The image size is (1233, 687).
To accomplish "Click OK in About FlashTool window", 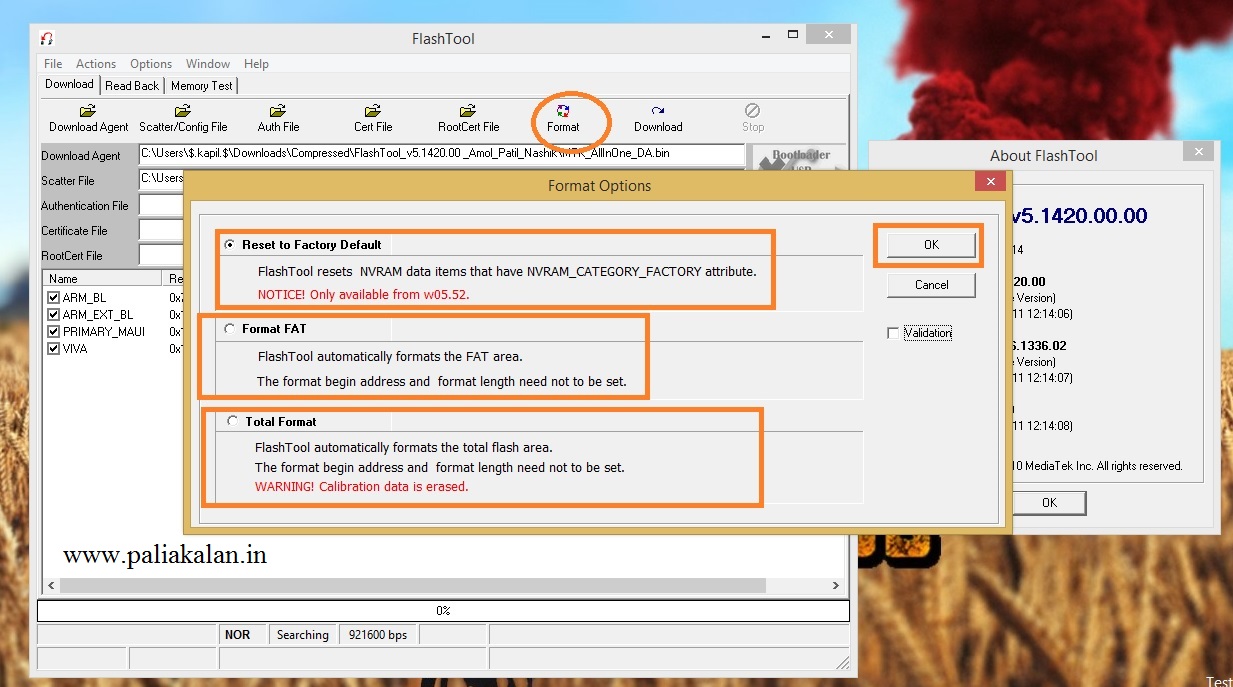I will coord(1049,503).
